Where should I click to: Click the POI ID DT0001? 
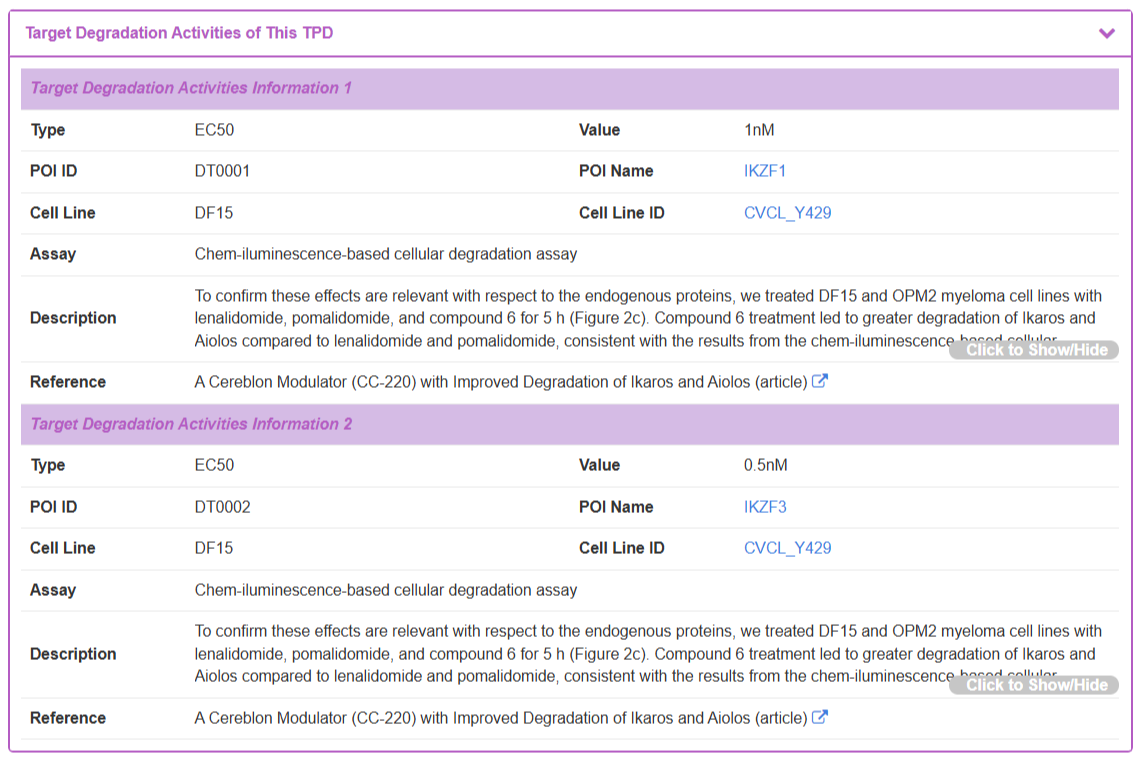(222, 171)
